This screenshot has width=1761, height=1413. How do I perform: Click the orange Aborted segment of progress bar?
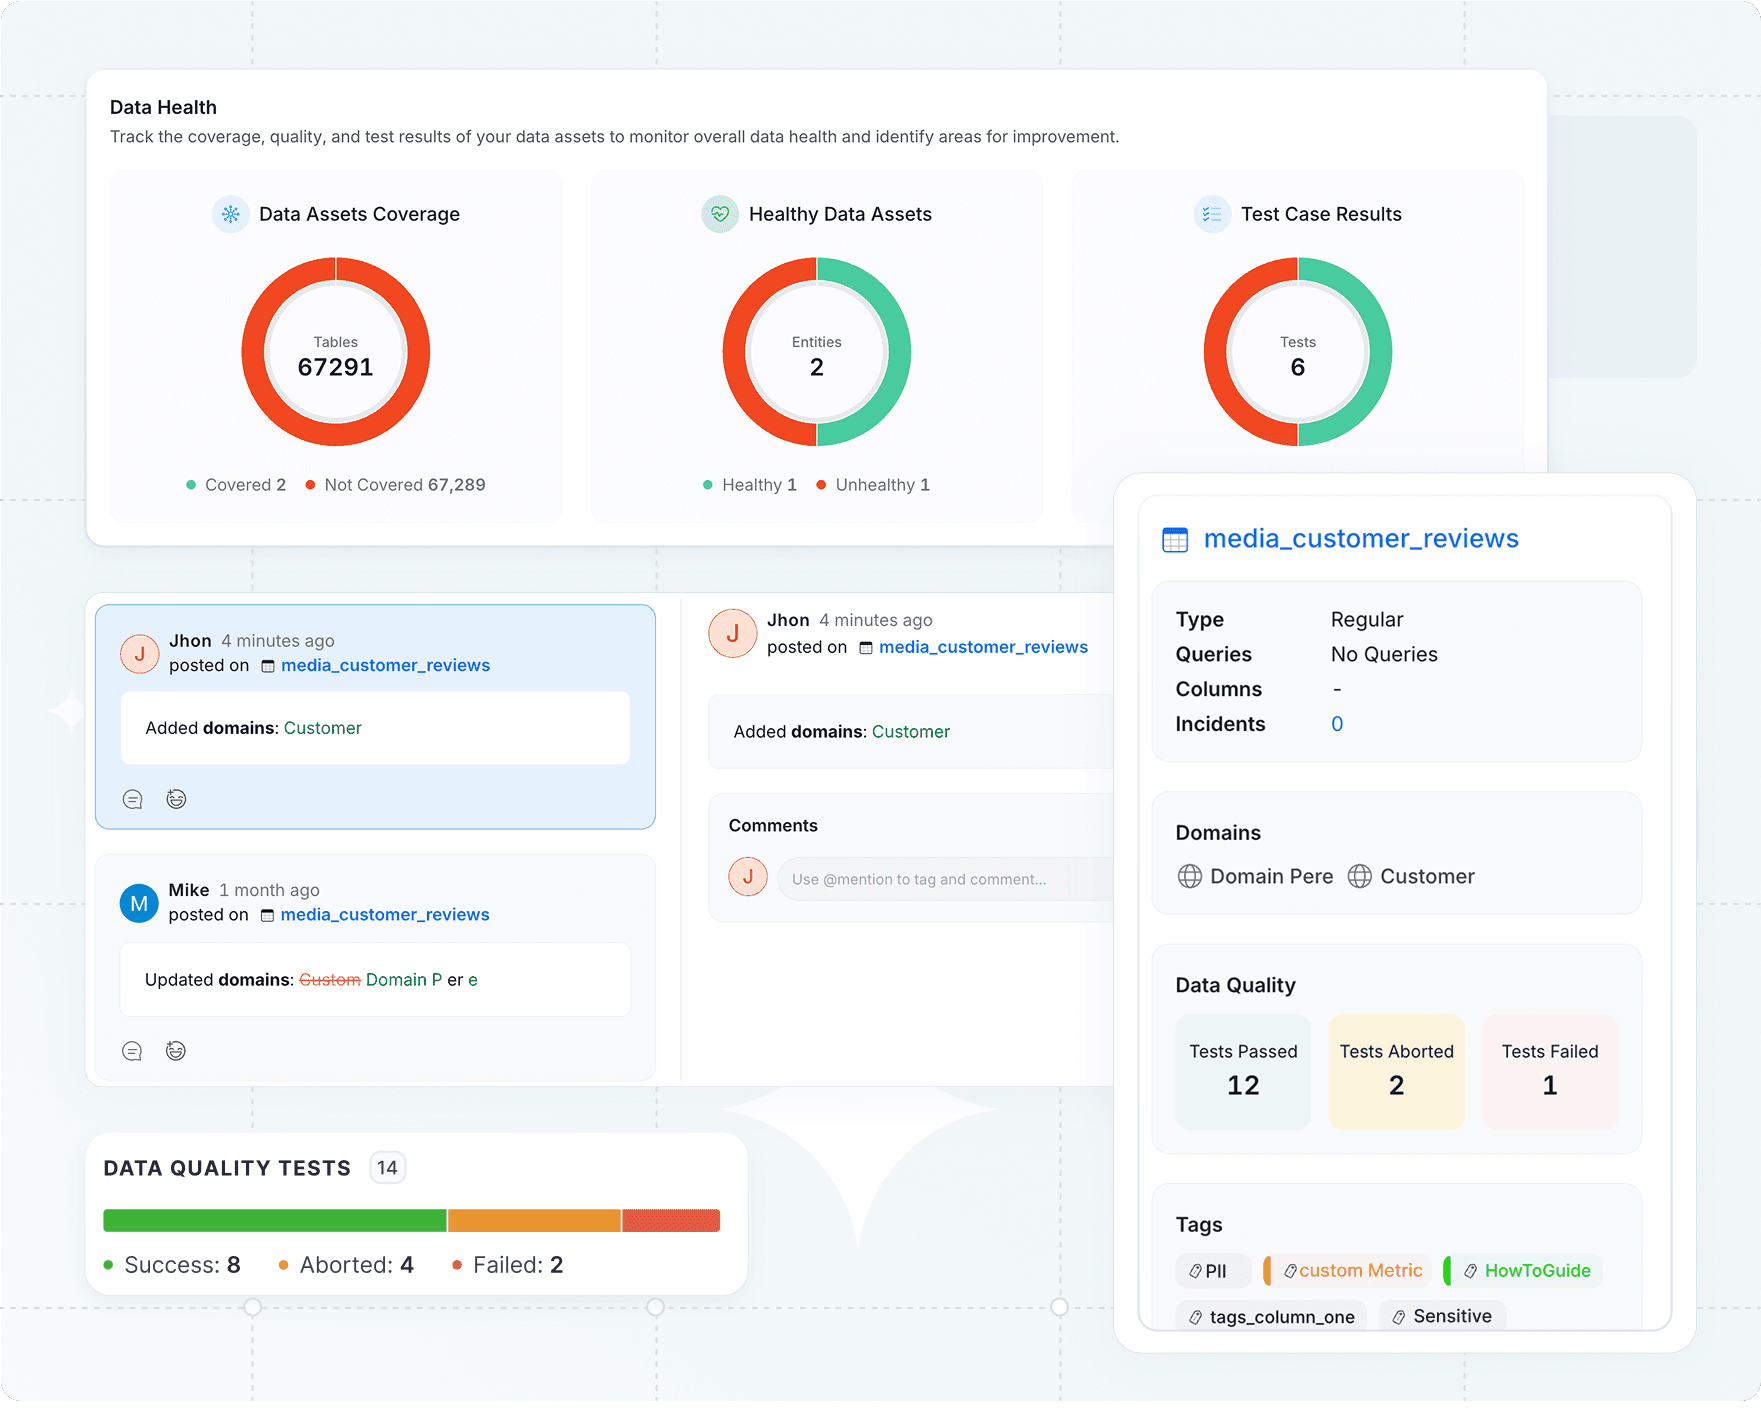[x=534, y=1221]
